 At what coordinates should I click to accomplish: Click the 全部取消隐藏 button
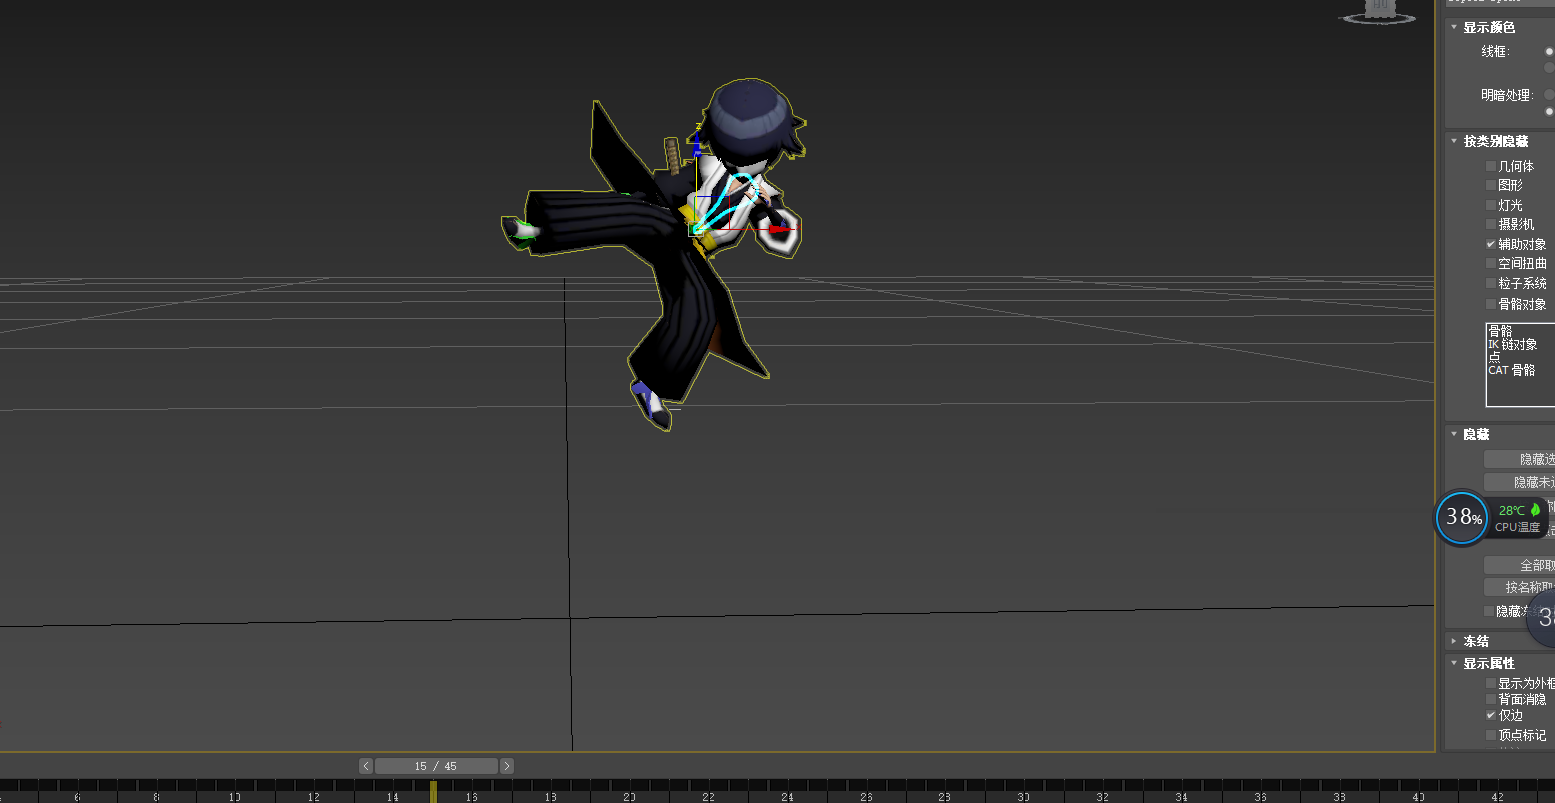(1519, 565)
